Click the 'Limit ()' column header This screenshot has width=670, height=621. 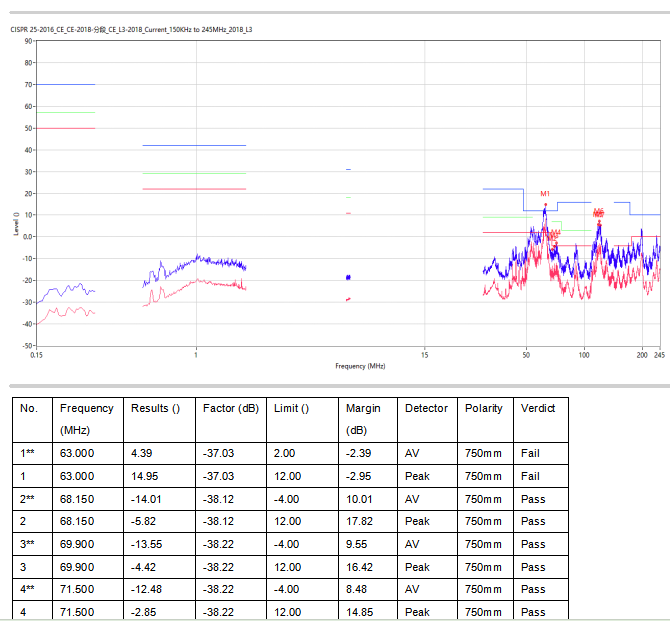pos(291,409)
